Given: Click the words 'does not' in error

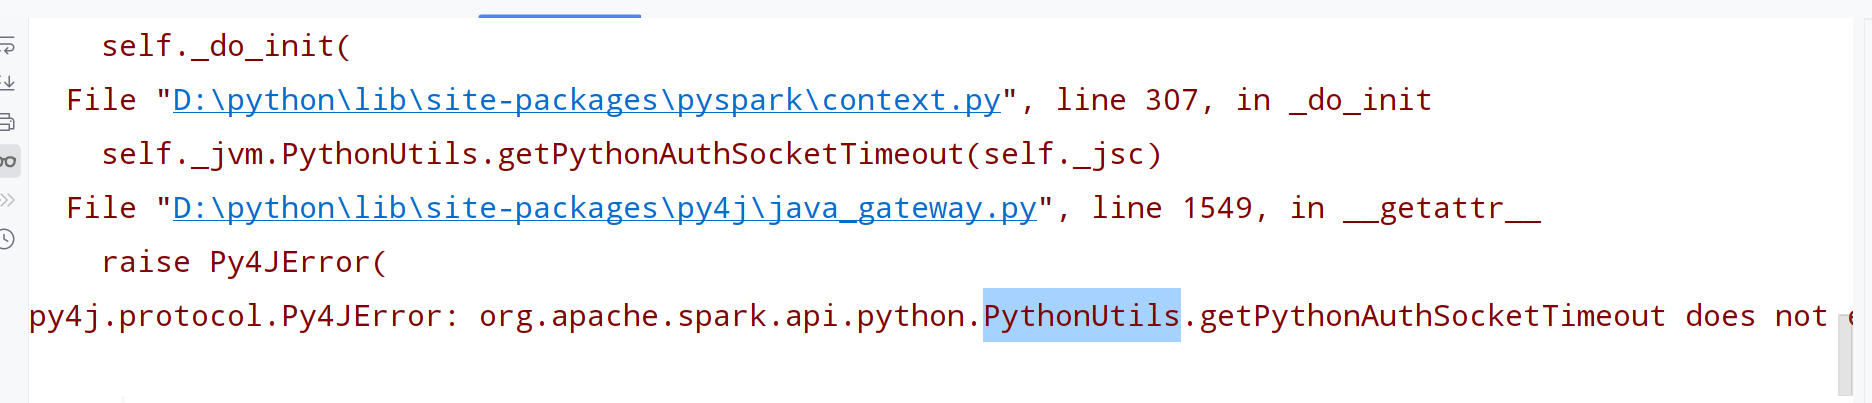Looking at the screenshot, I should (1755, 316).
